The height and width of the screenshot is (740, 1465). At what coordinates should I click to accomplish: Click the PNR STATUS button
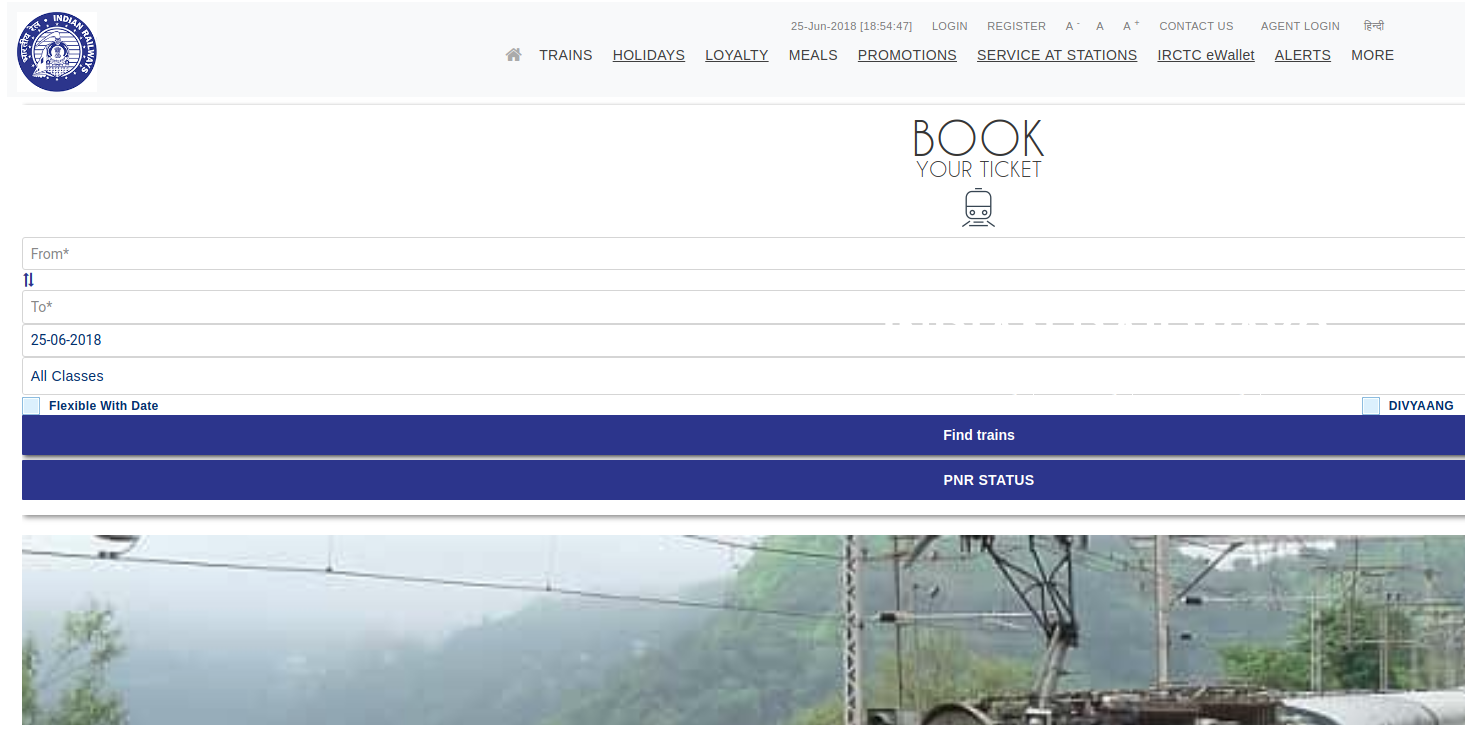743,480
